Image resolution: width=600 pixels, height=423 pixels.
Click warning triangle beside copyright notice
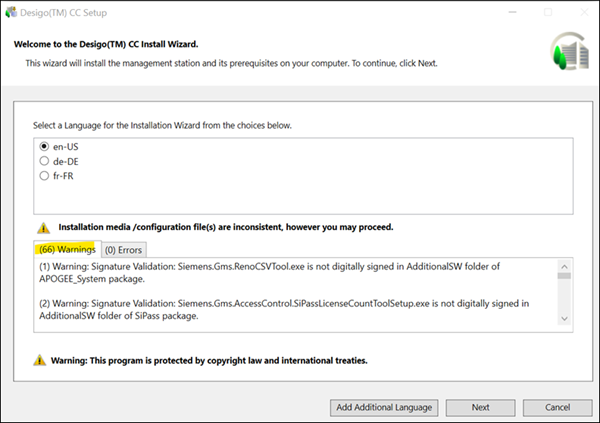point(39,360)
